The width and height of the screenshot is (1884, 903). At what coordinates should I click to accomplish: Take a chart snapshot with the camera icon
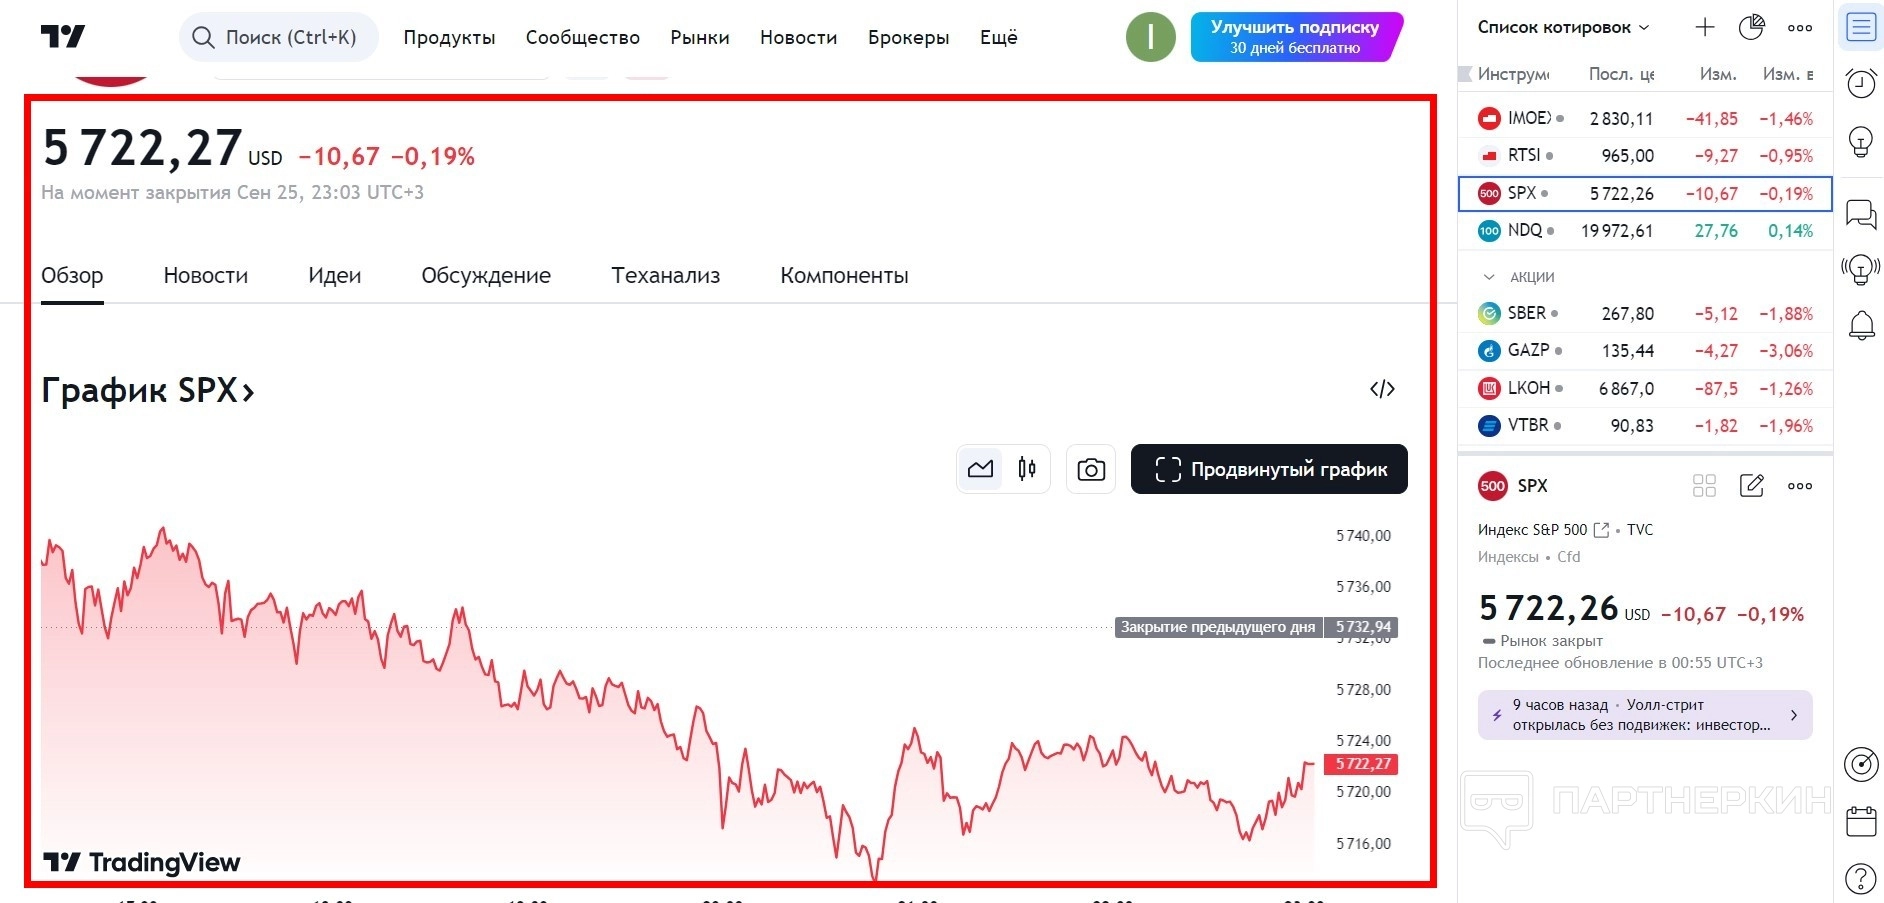tap(1091, 469)
